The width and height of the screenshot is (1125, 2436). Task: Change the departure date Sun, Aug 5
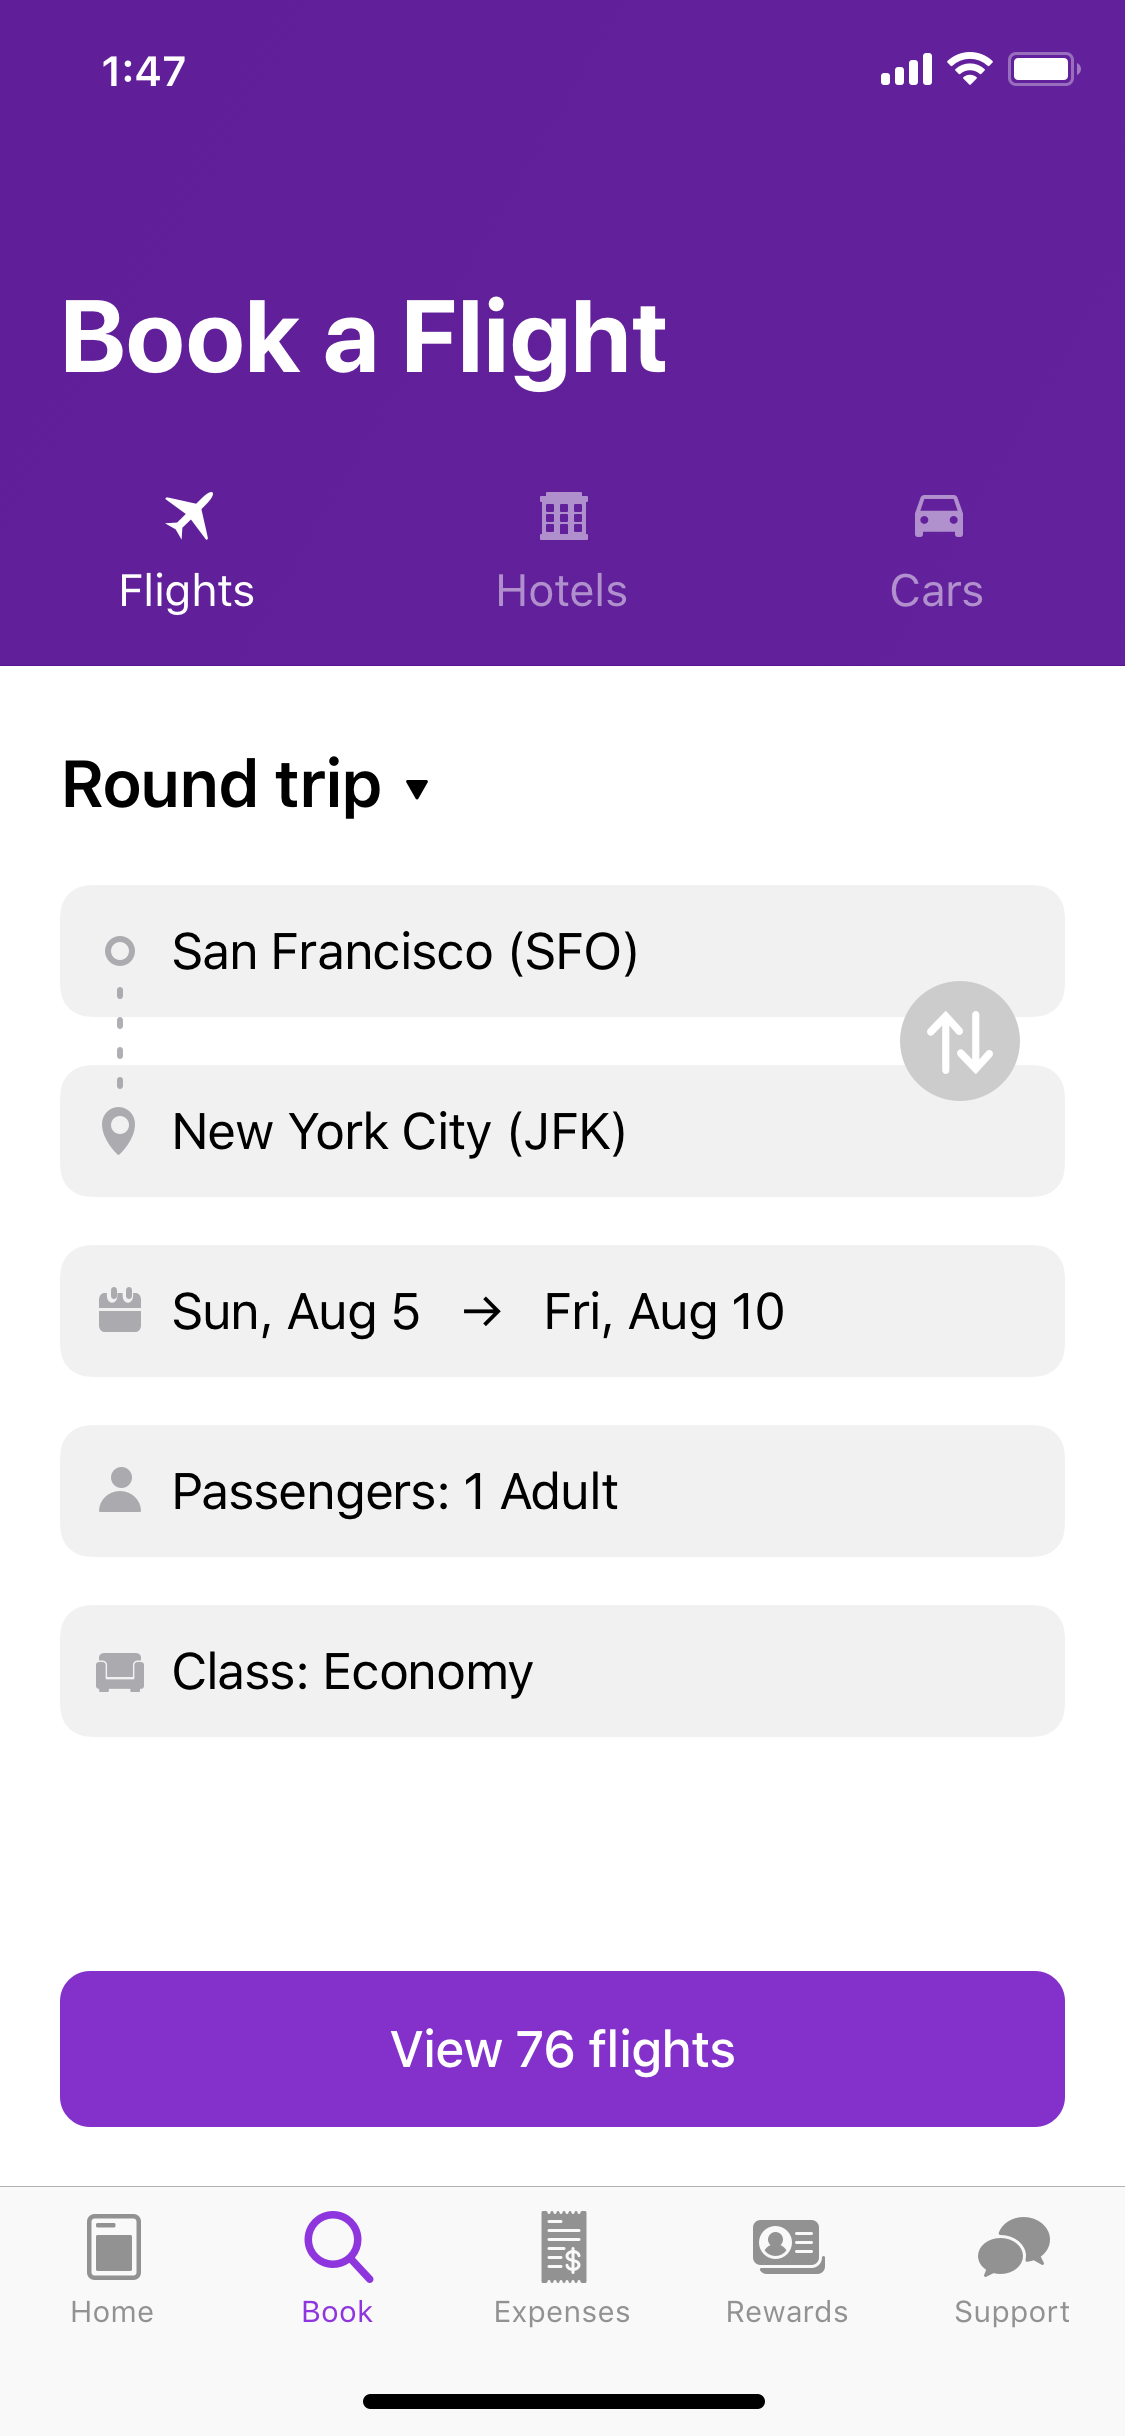coord(295,1312)
